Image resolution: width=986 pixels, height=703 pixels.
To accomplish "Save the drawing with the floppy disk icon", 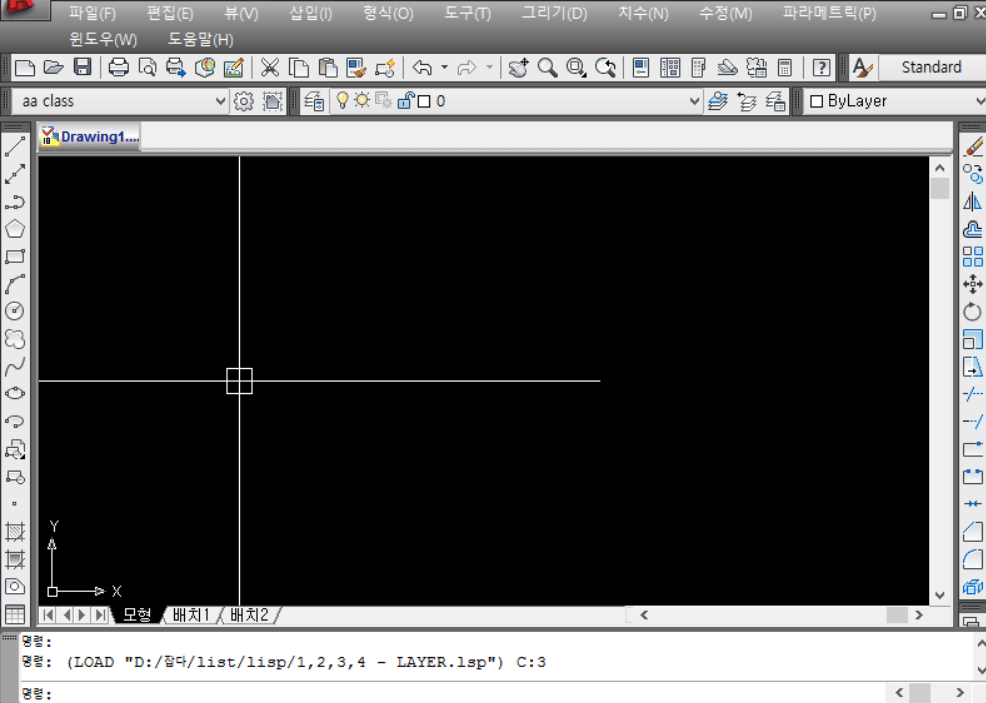I will point(83,67).
